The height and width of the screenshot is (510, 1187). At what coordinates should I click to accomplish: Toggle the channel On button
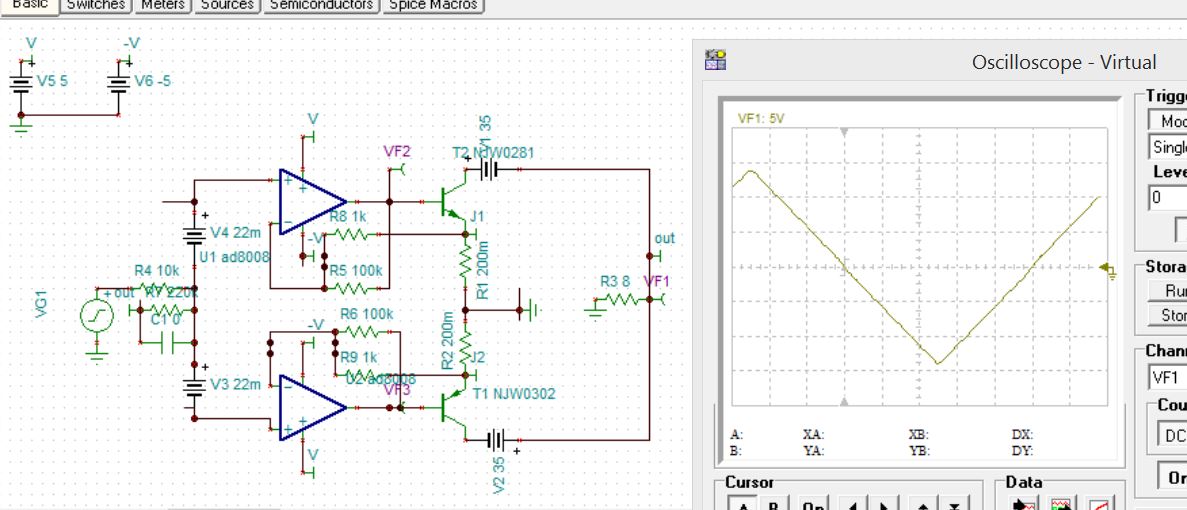pyautogui.click(x=1173, y=477)
